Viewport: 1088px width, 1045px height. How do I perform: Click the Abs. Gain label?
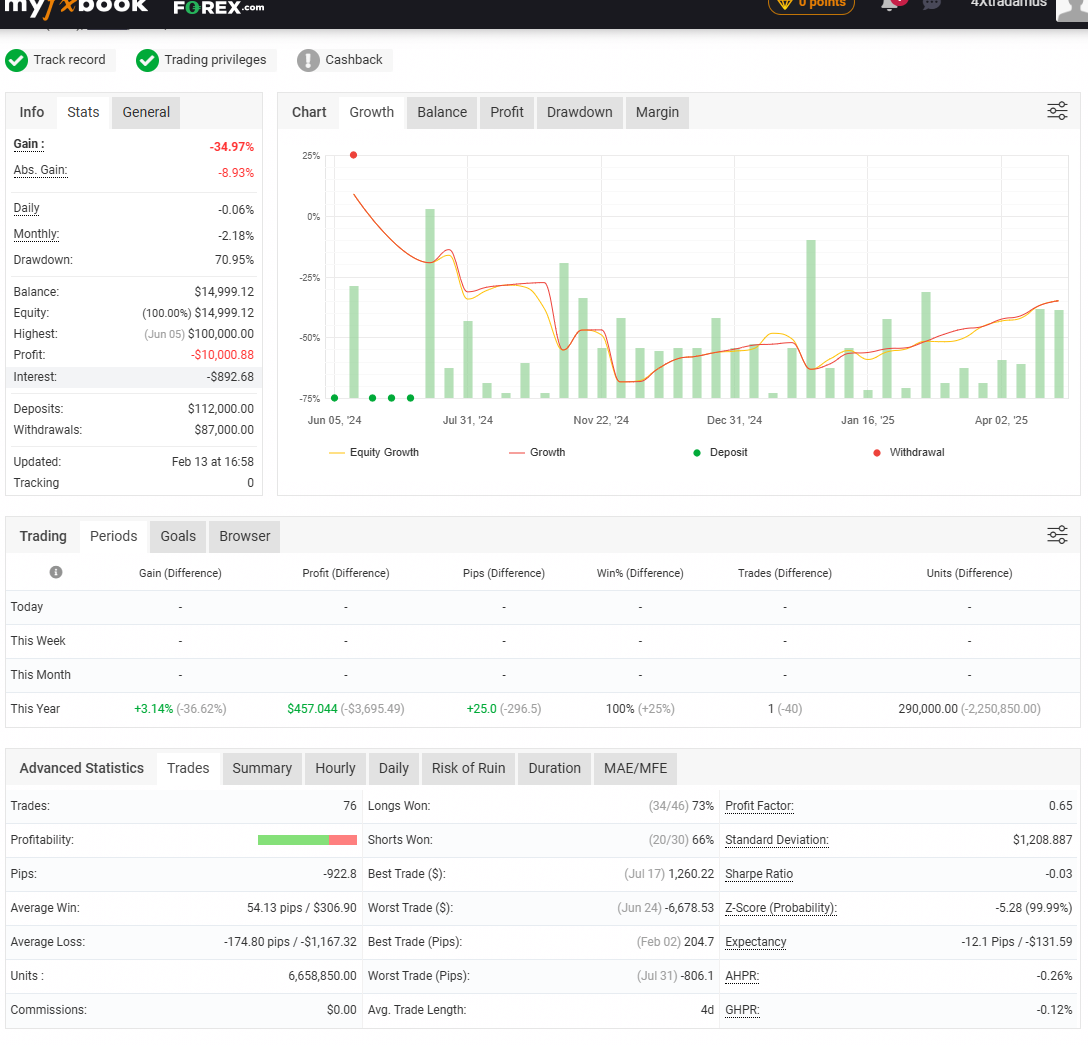[40, 170]
